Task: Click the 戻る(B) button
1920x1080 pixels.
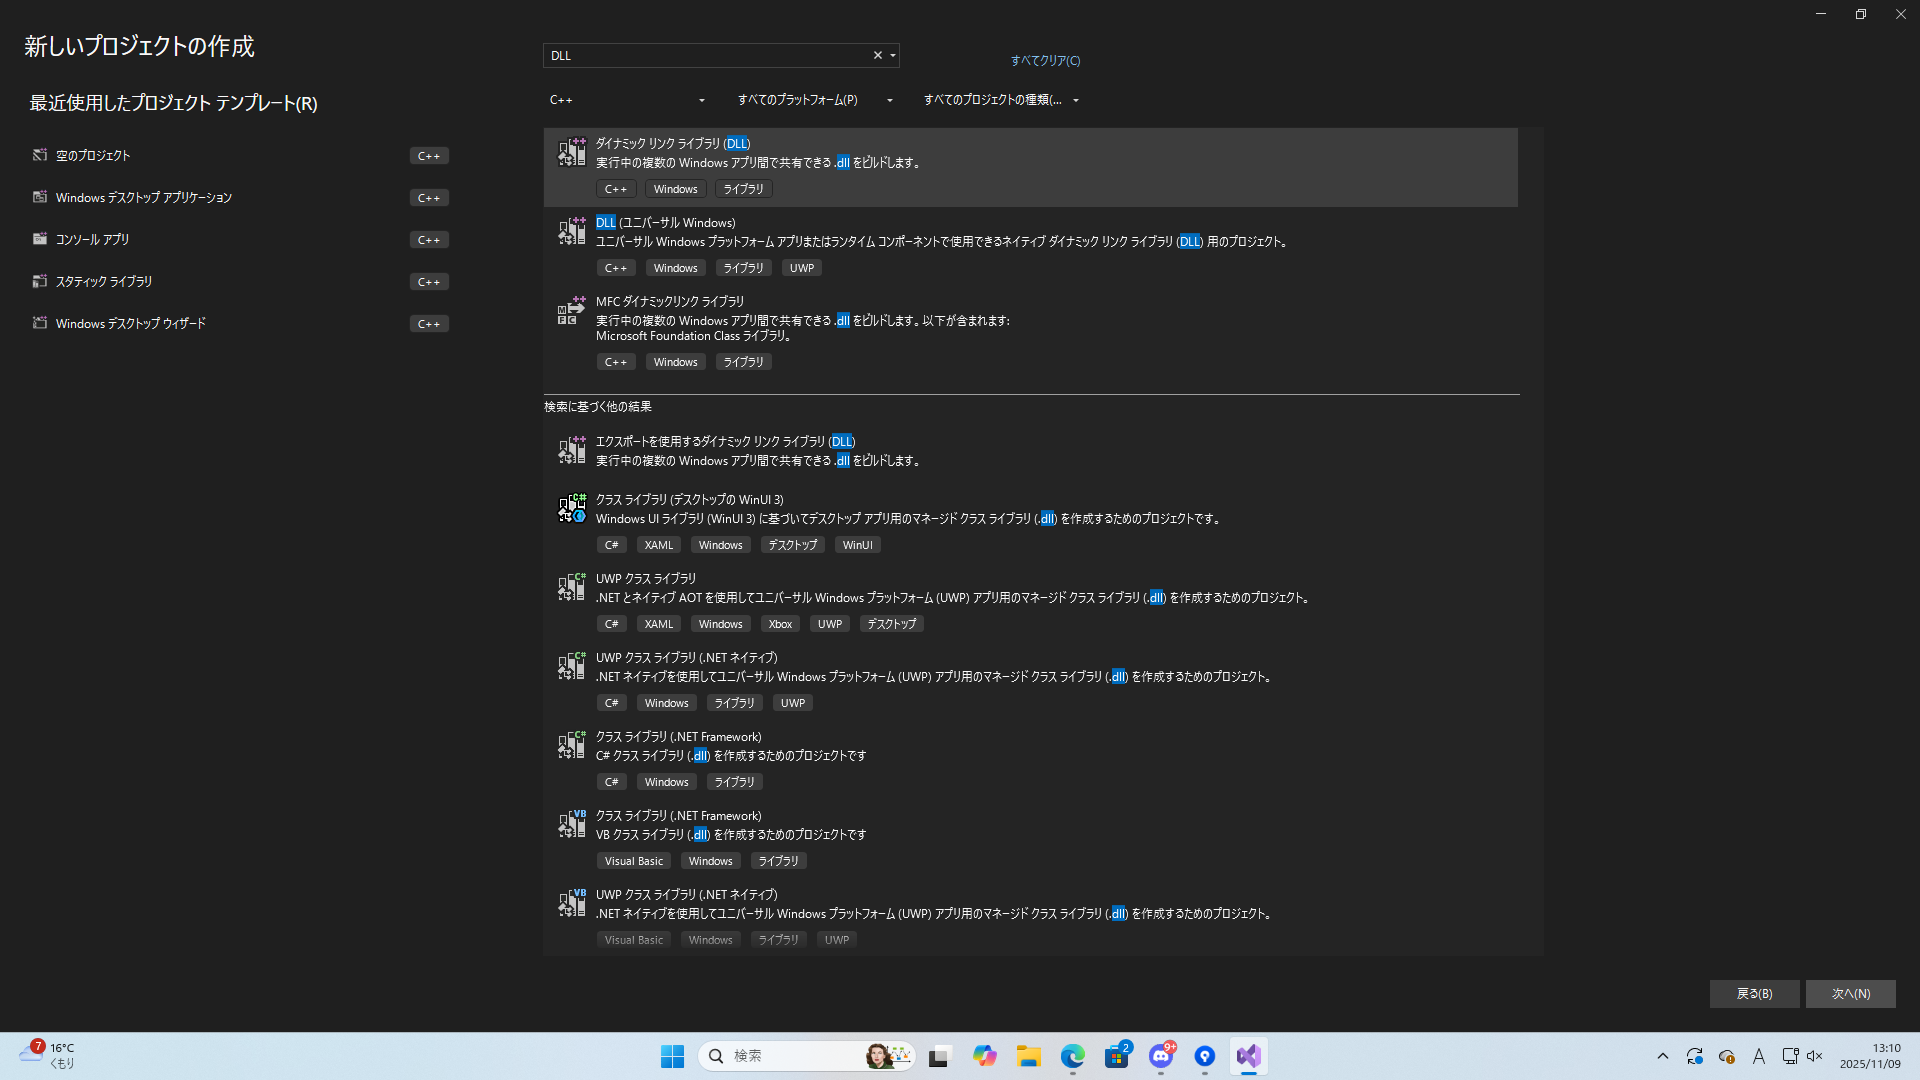Action: [1754, 993]
